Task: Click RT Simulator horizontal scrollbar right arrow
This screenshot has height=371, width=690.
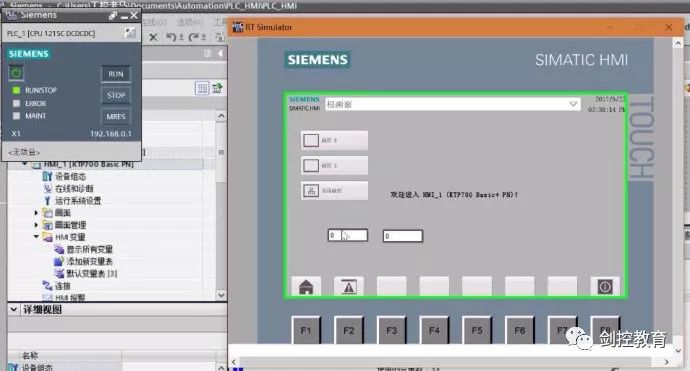Action: click(667, 362)
